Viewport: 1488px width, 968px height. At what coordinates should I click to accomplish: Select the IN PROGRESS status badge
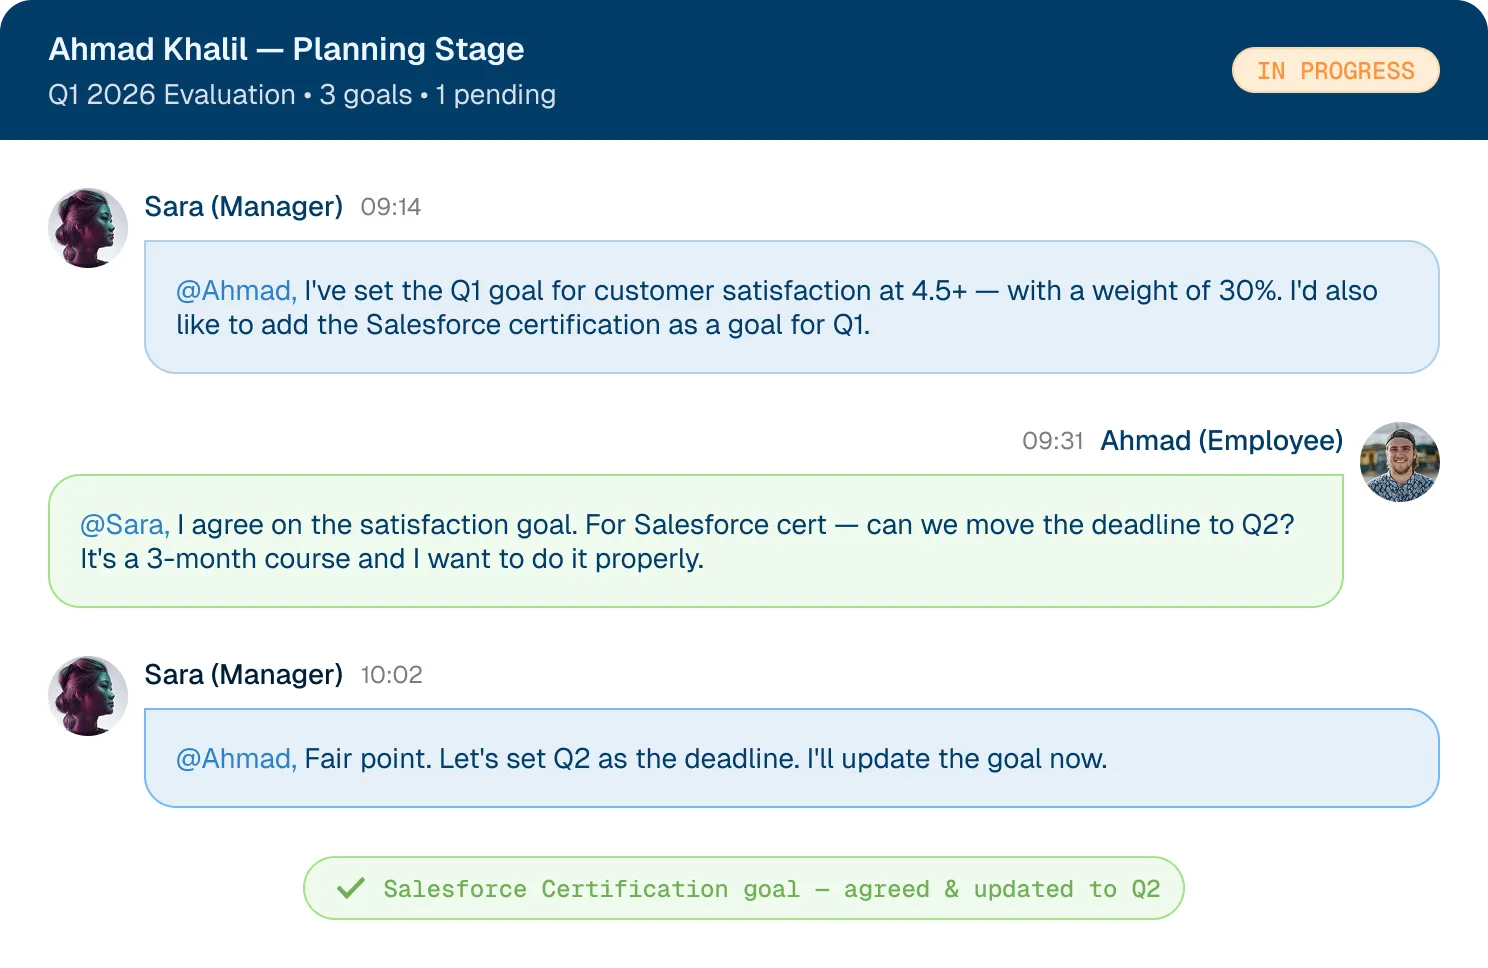1336,70
